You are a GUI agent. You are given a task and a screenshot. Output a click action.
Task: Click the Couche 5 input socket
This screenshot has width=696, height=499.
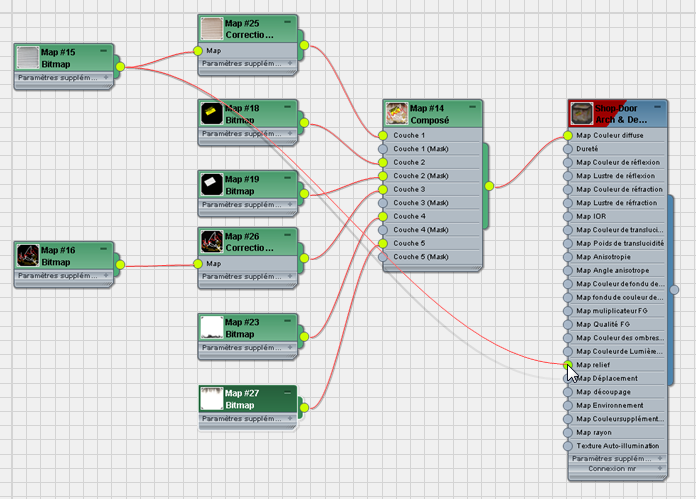pos(383,243)
